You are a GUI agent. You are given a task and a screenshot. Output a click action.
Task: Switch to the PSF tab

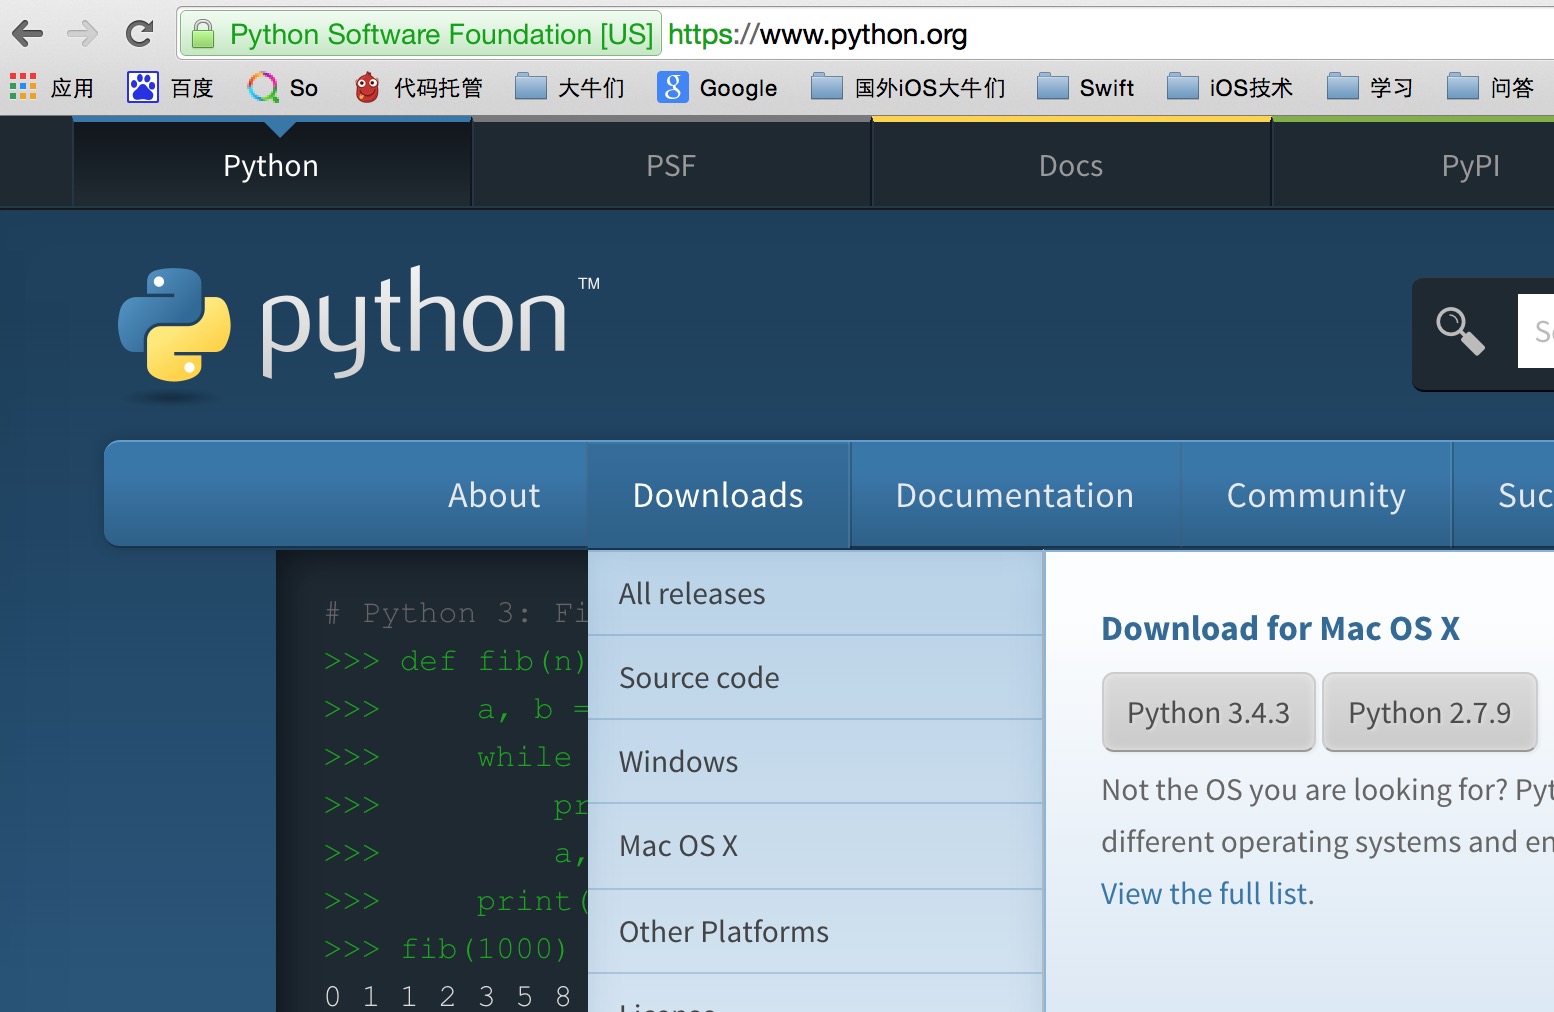671,165
